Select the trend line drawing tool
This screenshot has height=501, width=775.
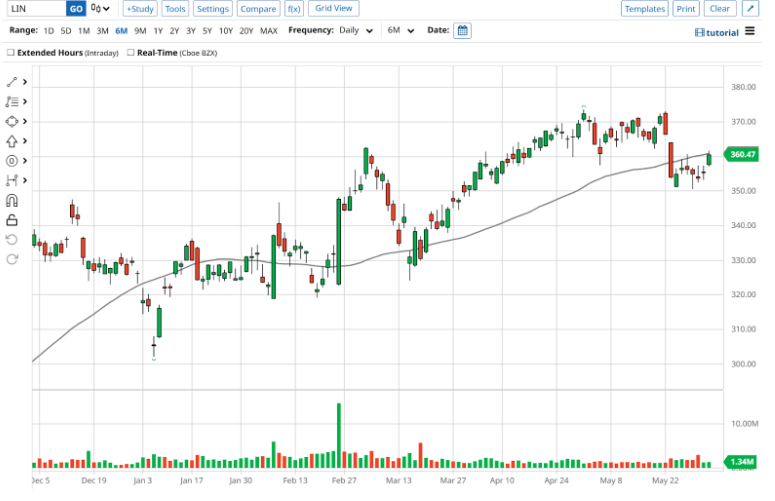[x=12, y=82]
